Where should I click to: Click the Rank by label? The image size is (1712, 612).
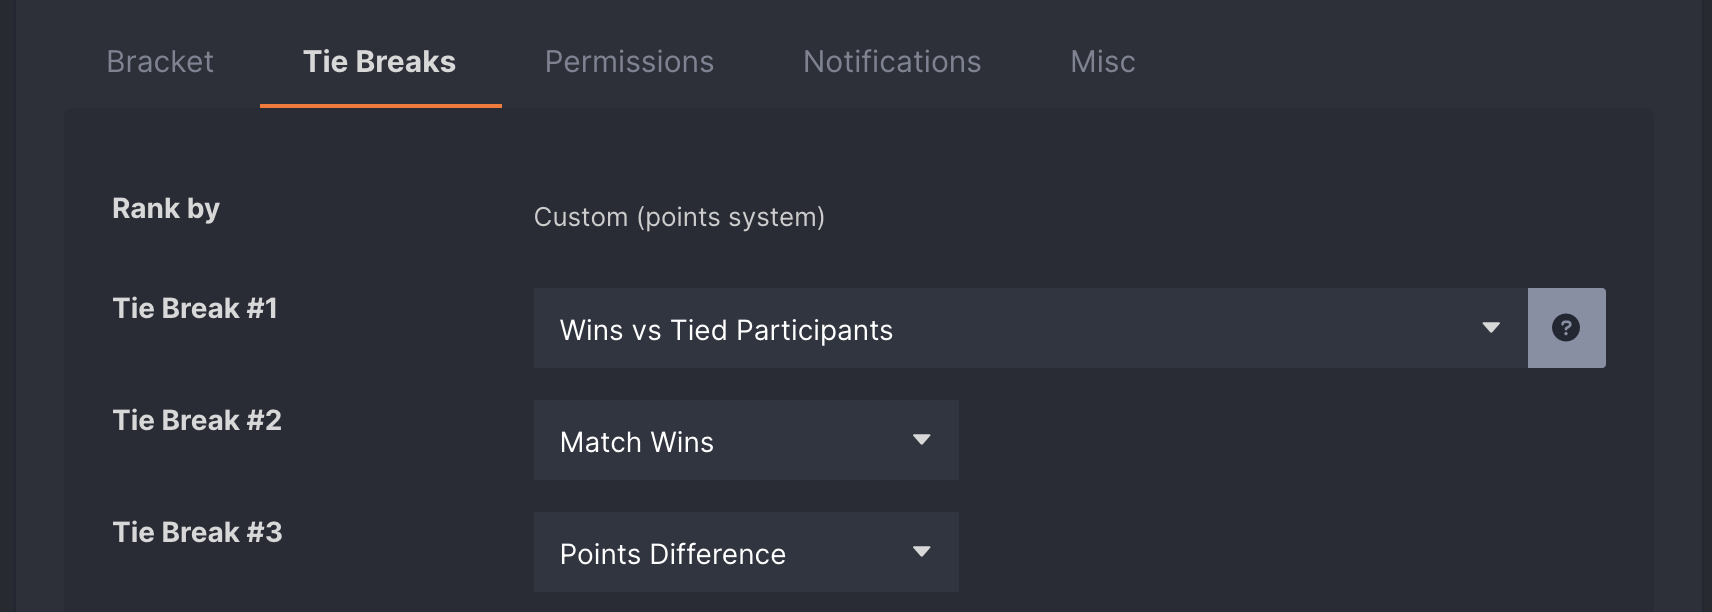pyautogui.click(x=166, y=209)
